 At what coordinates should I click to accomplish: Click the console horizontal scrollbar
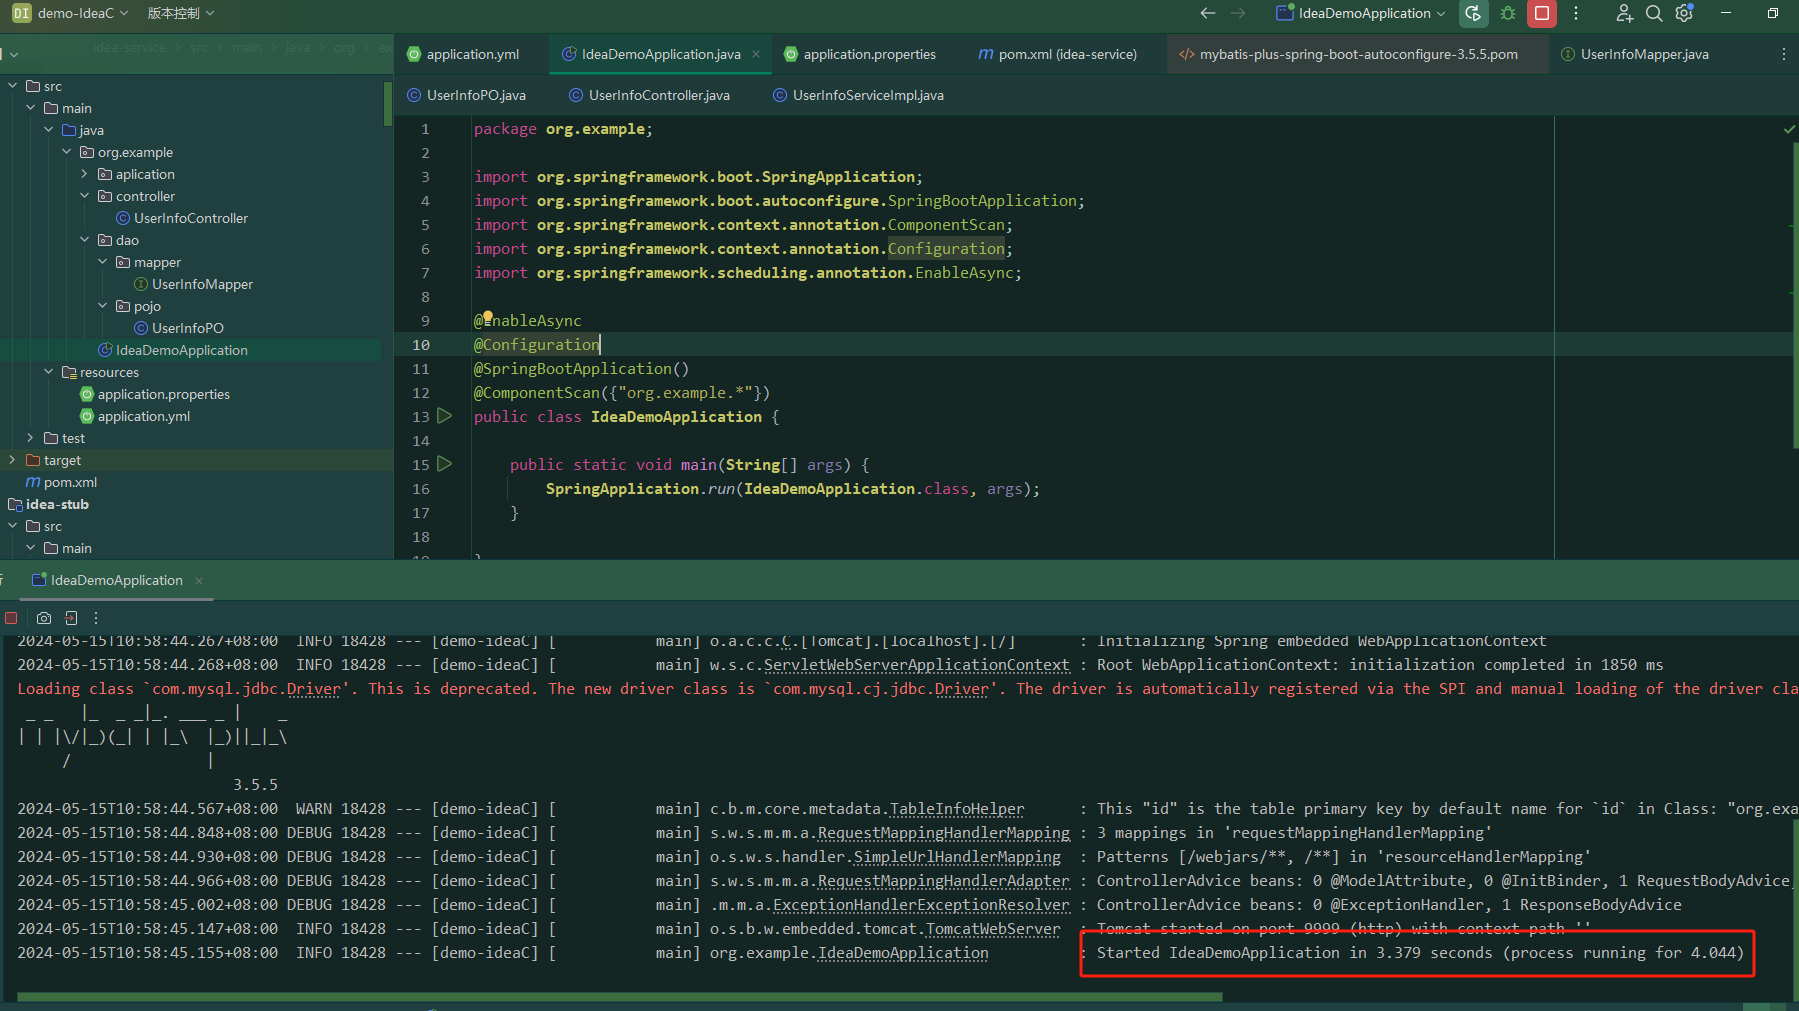[x=620, y=997]
